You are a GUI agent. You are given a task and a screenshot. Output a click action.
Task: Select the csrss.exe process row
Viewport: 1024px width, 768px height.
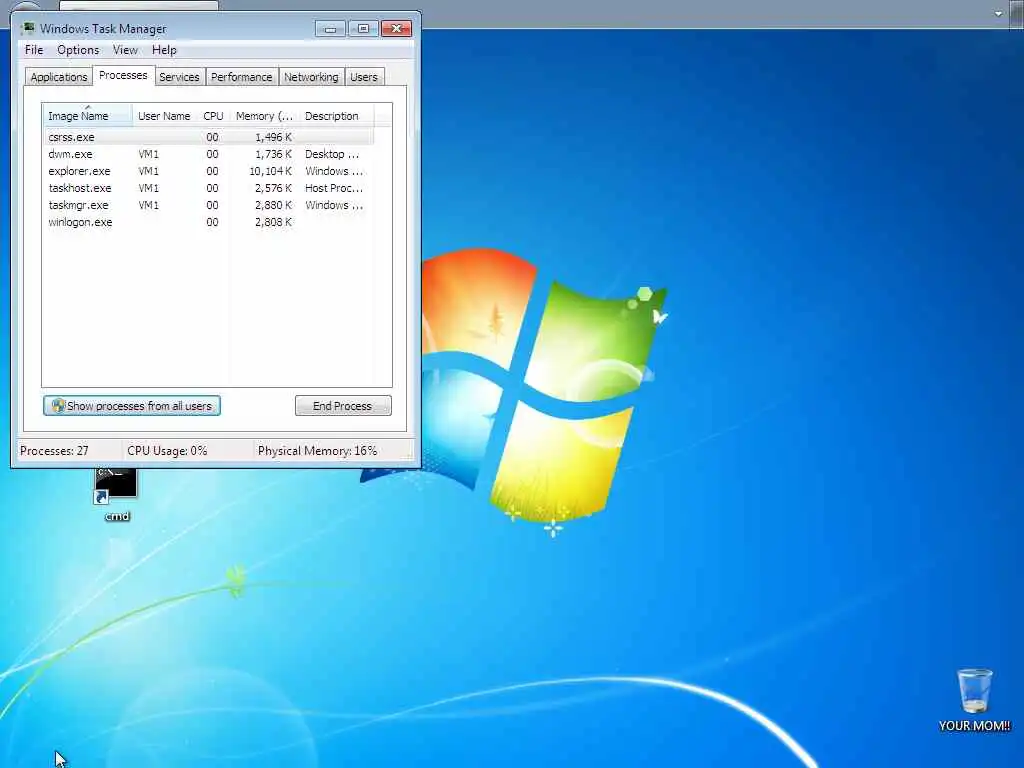(209, 137)
